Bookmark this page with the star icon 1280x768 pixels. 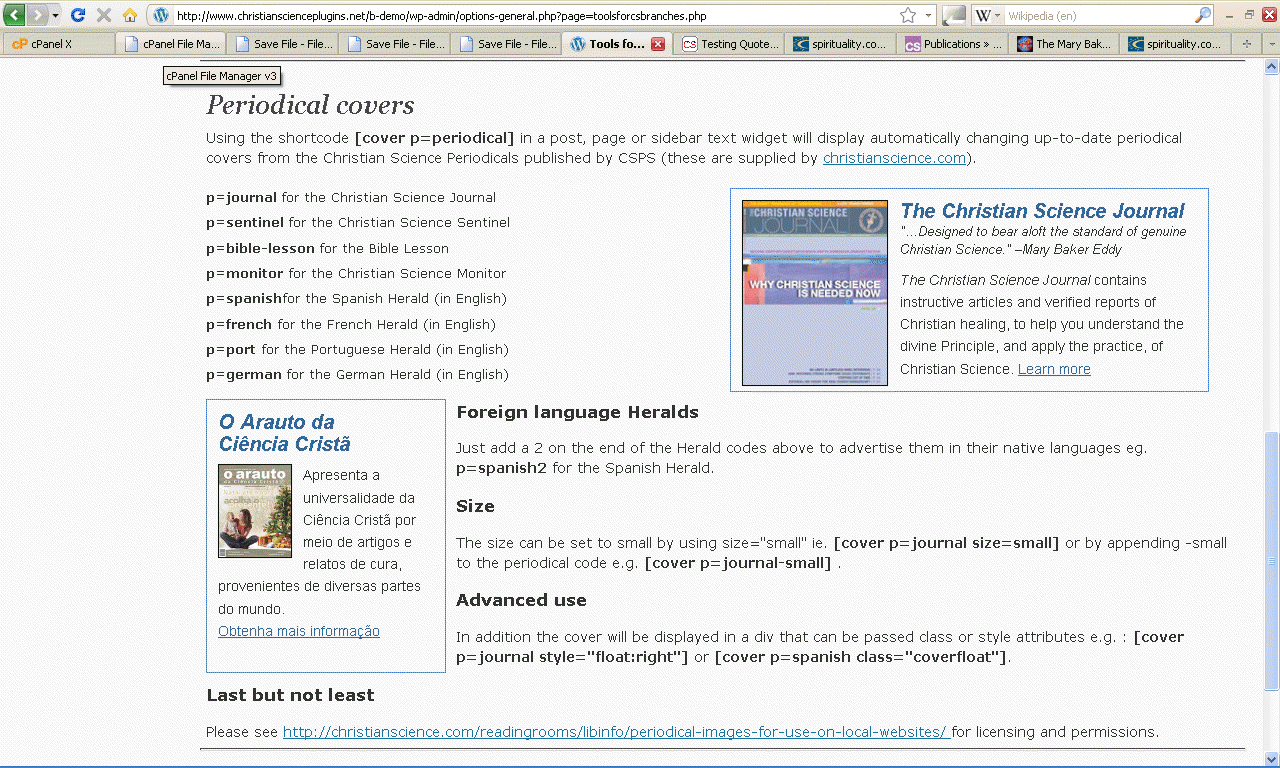pyautogui.click(x=908, y=15)
